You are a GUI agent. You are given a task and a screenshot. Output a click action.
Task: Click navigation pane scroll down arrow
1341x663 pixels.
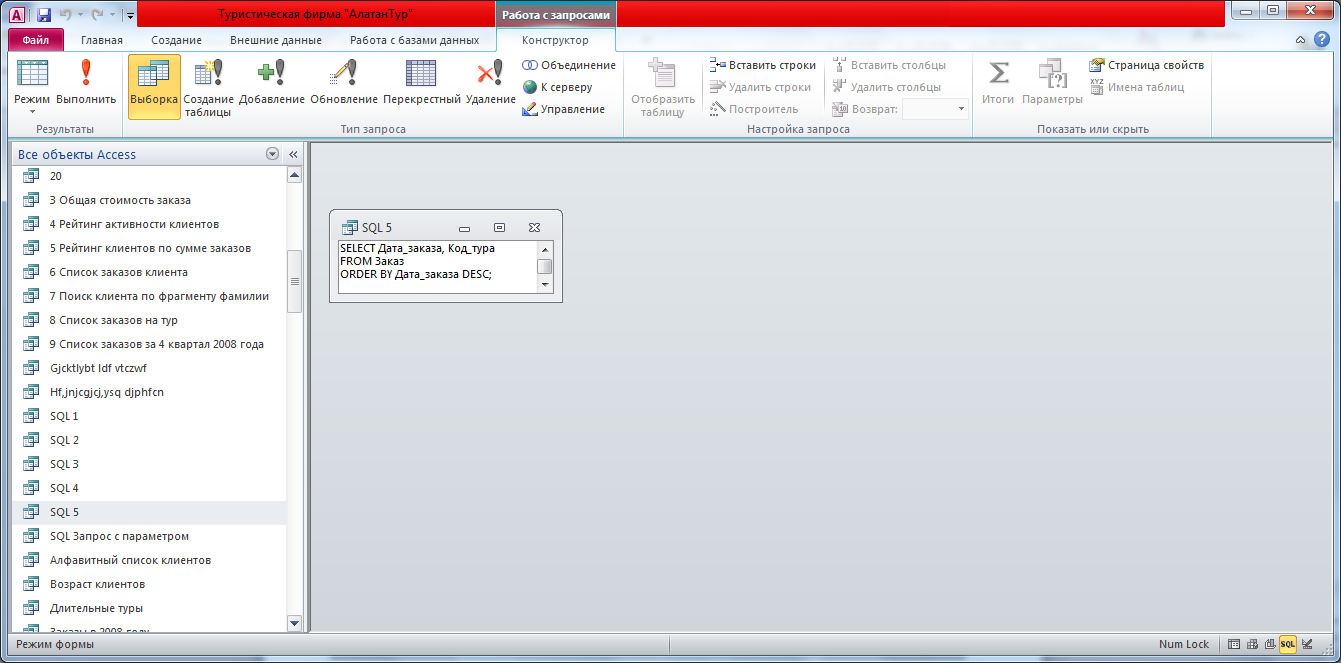coord(294,623)
